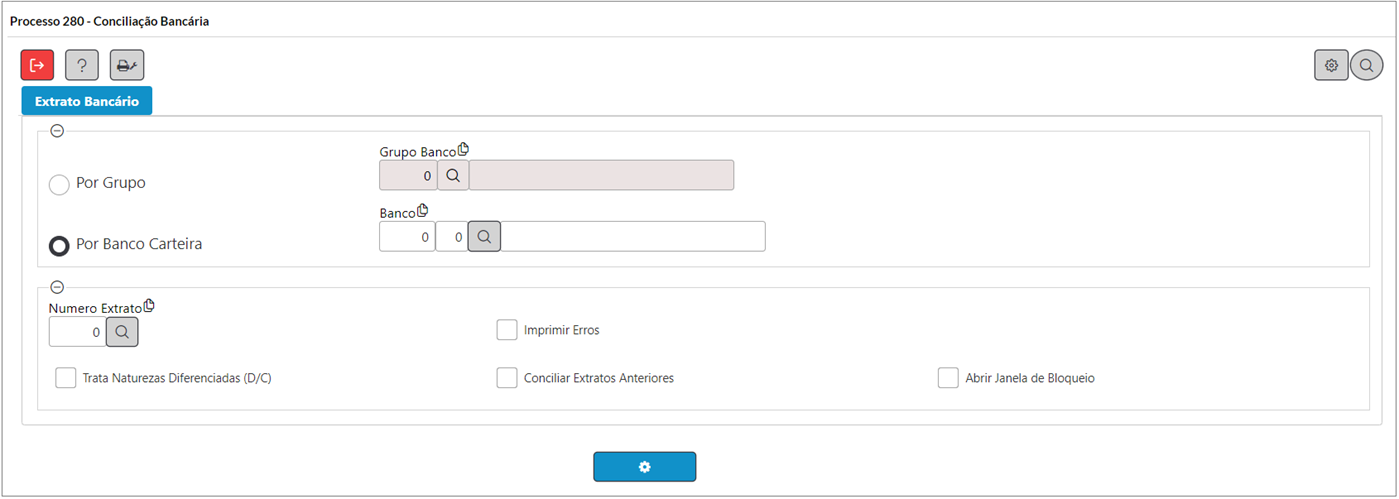Enable Abrir Janela de Bloqueio
Screen dimensions: 1399x499
[x=948, y=378]
